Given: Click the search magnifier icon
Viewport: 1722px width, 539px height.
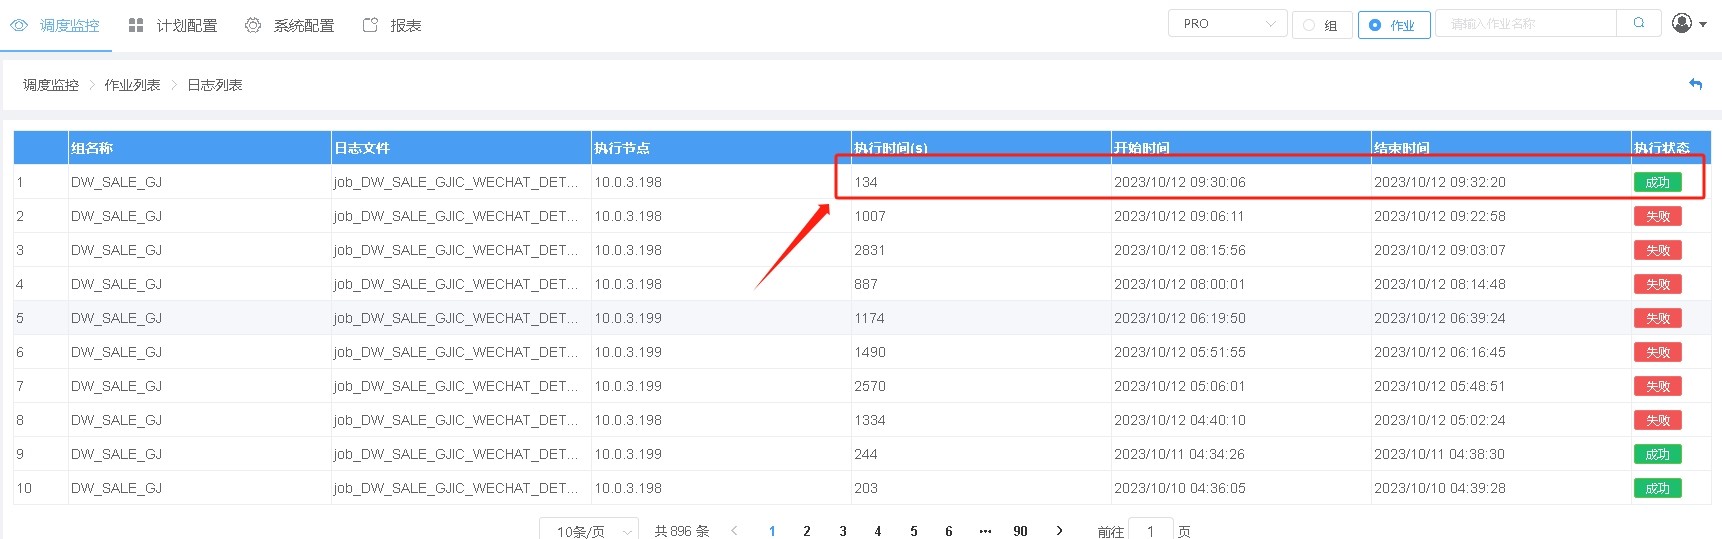Looking at the screenshot, I should coord(1638,23).
